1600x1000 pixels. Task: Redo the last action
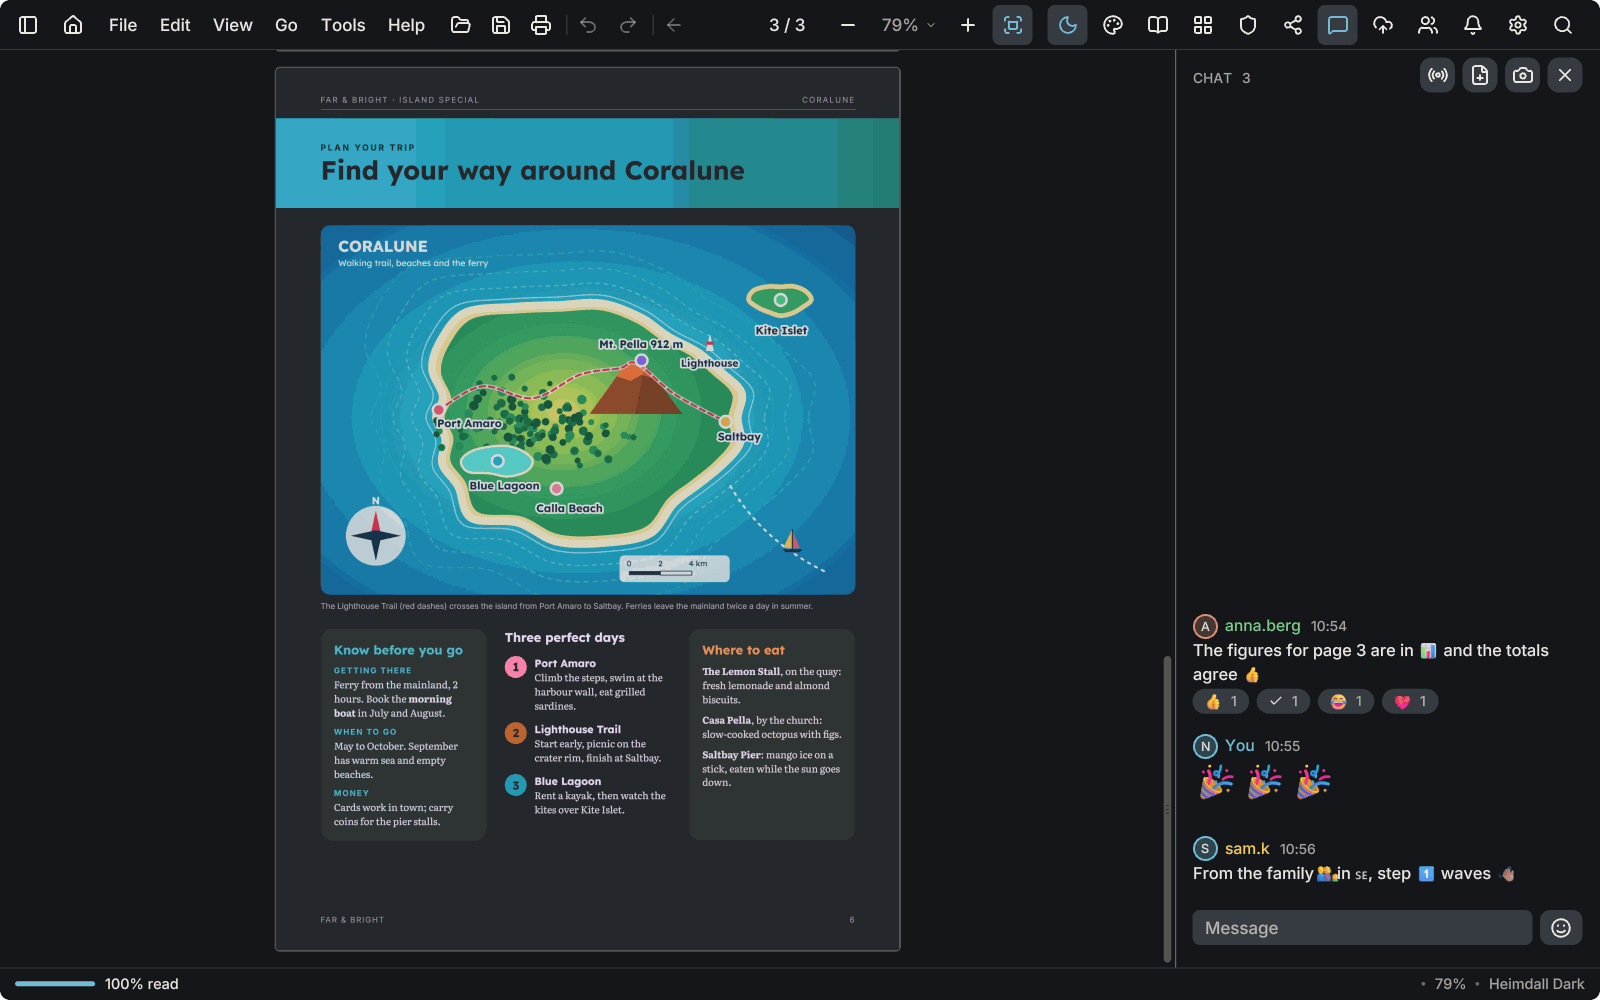tap(628, 25)
